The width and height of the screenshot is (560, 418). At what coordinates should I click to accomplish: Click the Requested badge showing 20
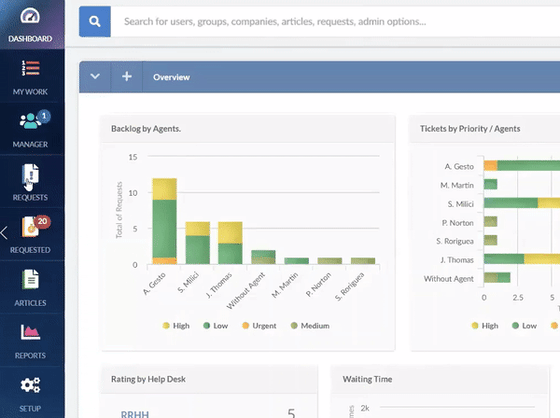[42, 222]
